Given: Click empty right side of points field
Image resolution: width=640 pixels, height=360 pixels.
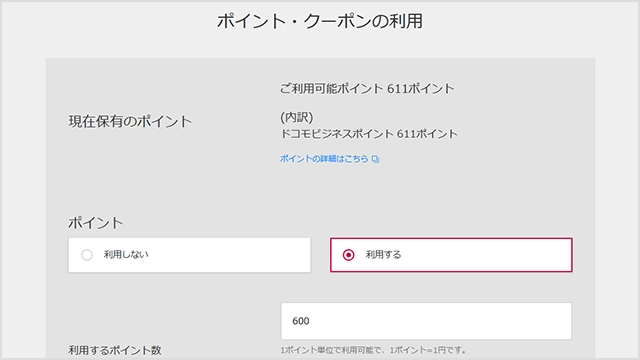Looking at the screenshot, I should coord(490,321).
